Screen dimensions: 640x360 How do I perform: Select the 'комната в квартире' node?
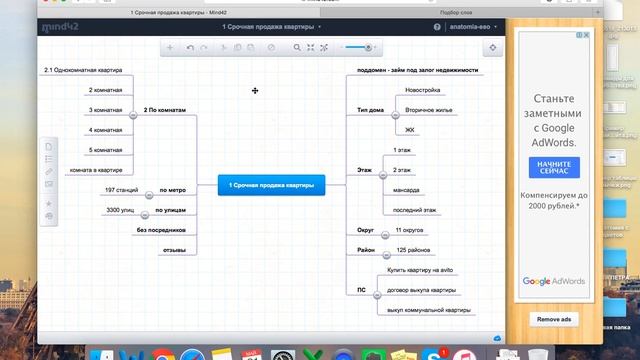click(x=96, y=170)
